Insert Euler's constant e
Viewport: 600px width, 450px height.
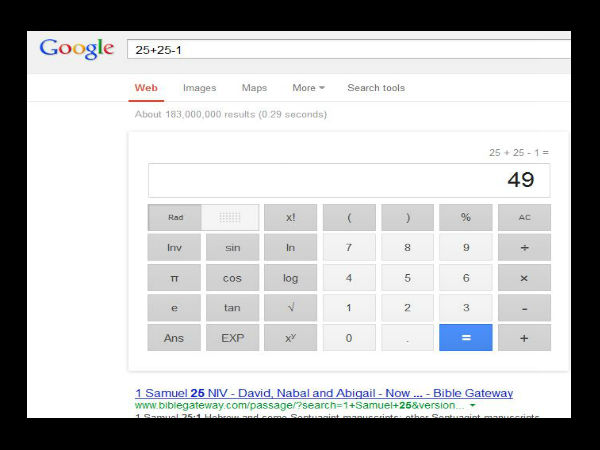point(174,308)
